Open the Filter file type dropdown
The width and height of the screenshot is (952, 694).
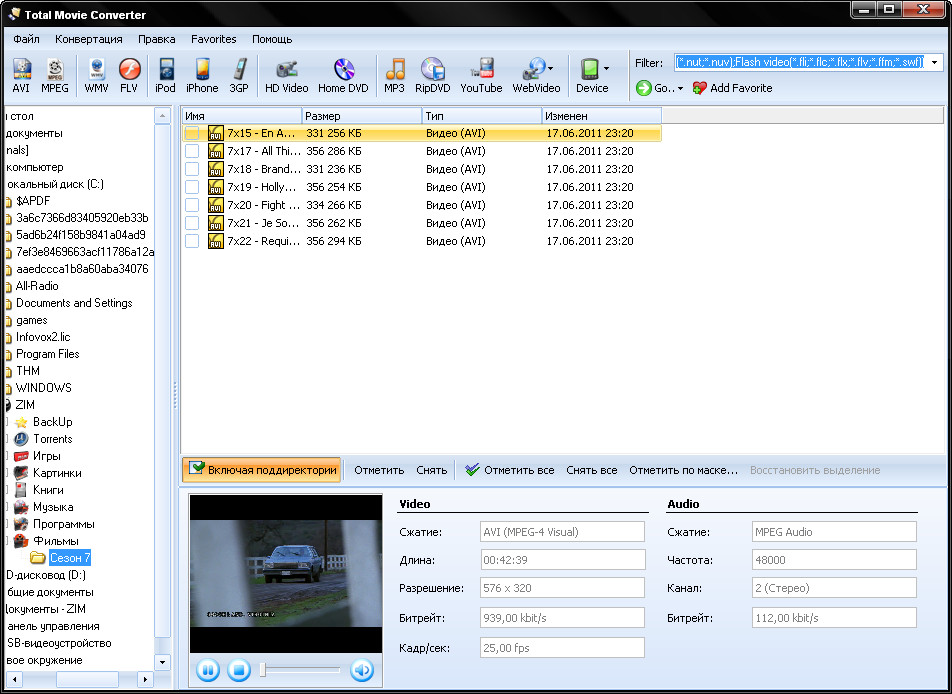(x=935, y=63)
